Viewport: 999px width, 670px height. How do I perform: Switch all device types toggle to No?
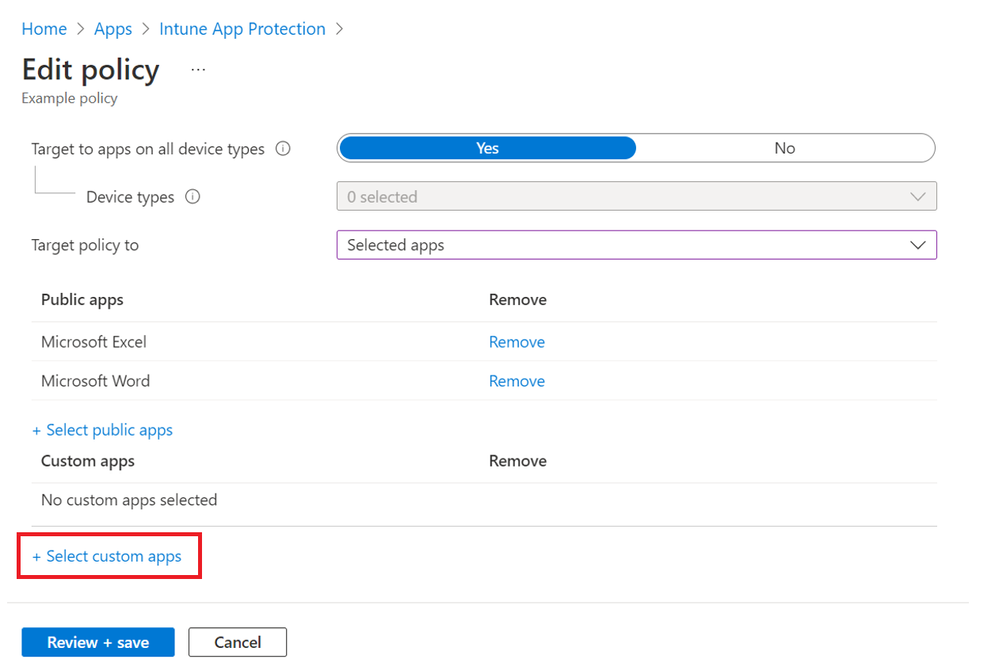click(784, 148)
